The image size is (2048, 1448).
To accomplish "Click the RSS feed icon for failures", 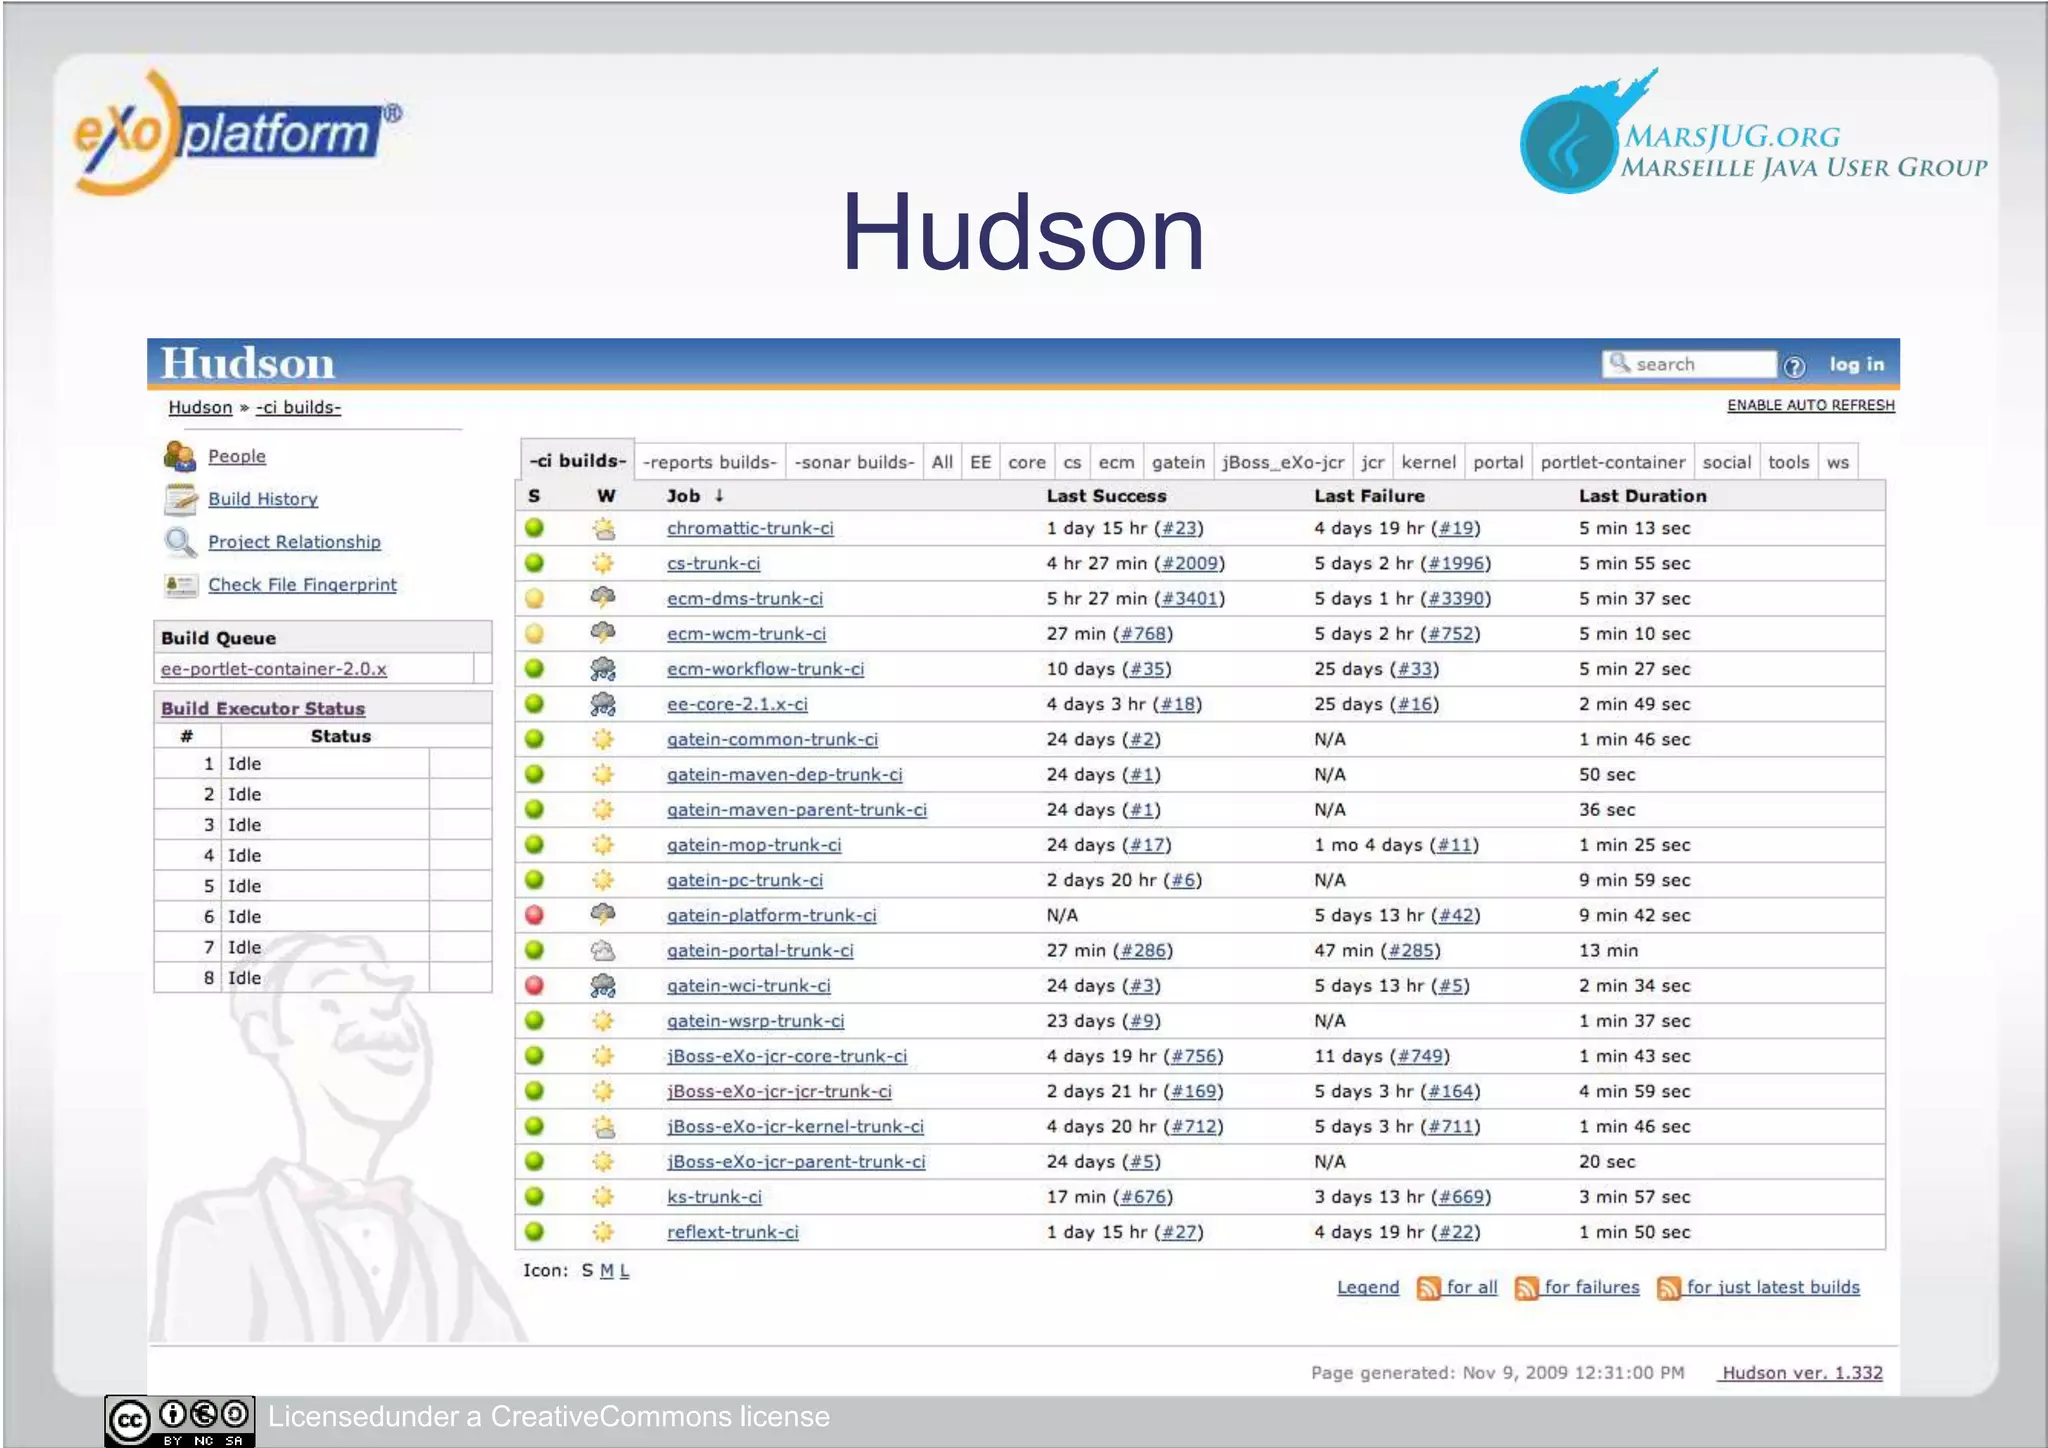I will point(1526,1288).
